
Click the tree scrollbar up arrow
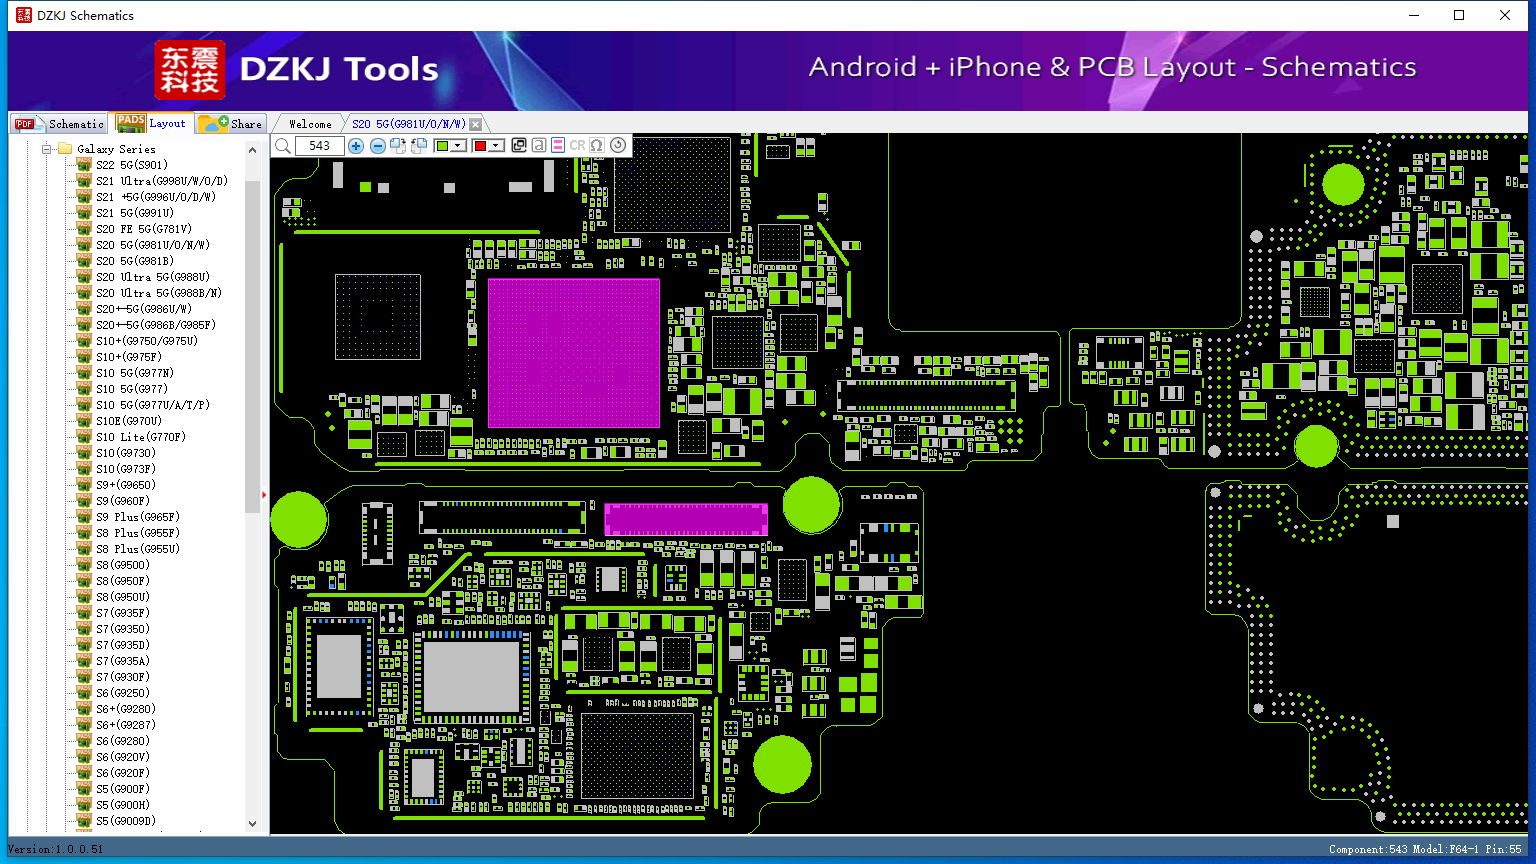(x=252, y=149)
